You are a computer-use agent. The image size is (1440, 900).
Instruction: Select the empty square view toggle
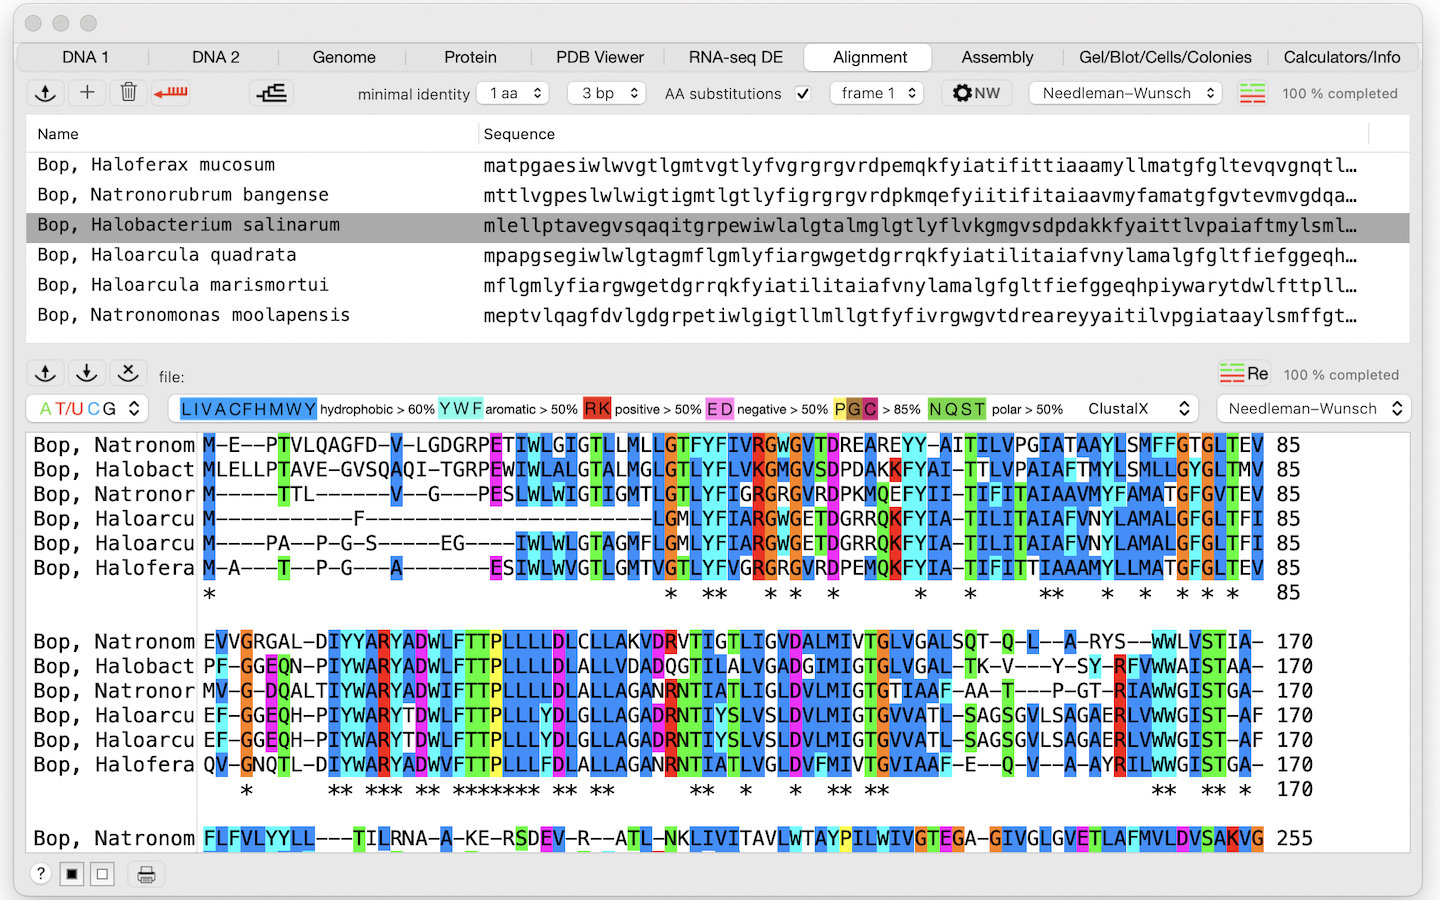tap(102, 875)
